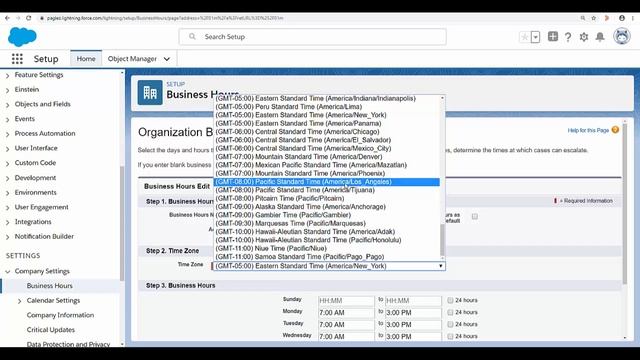Check Wednesday 24 hours checkbox
The width and height of the screenshot is (640, 360).
(450, 336)
